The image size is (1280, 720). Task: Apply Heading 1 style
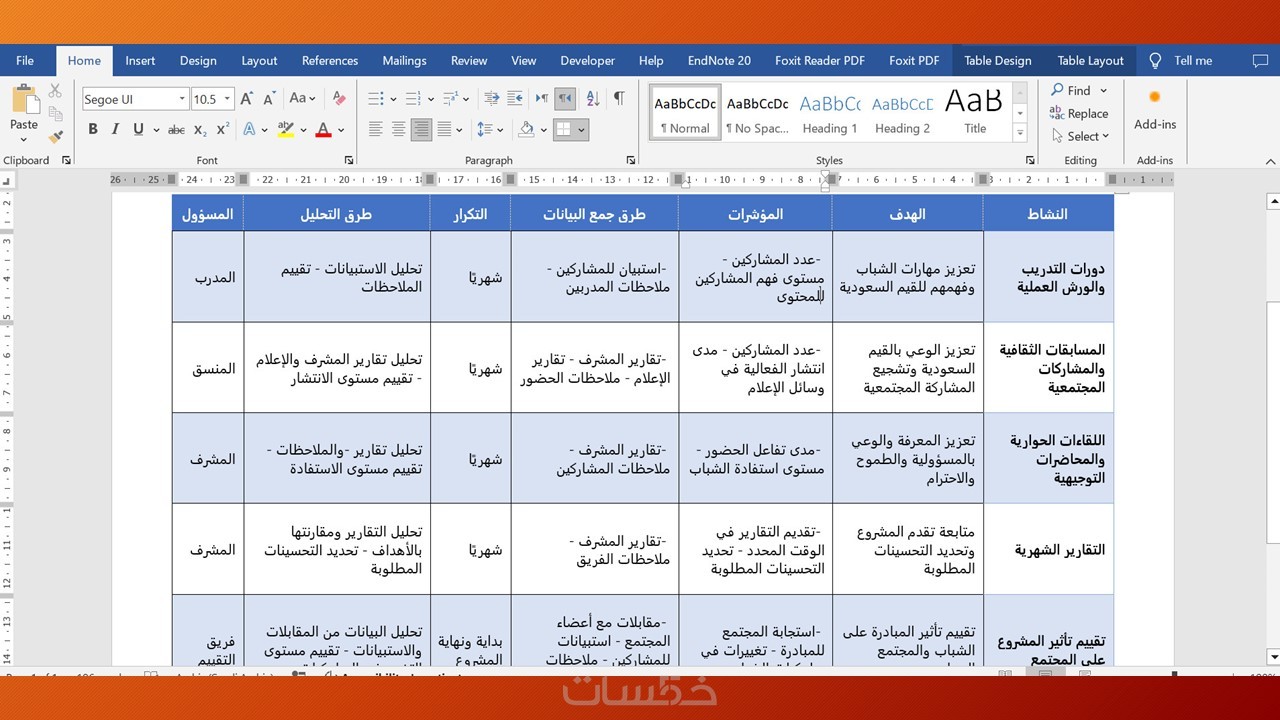830,112
